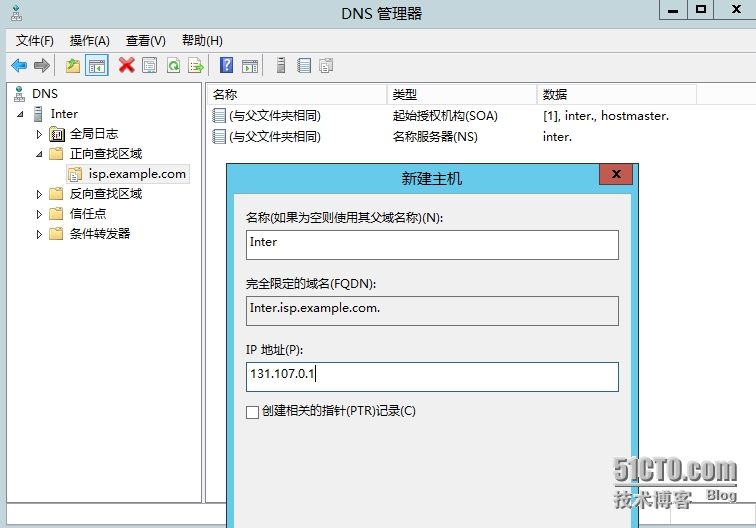Screen dimensions: 756x528
Task: Close the 新建主机 dialog
Action: click(616, 174)
